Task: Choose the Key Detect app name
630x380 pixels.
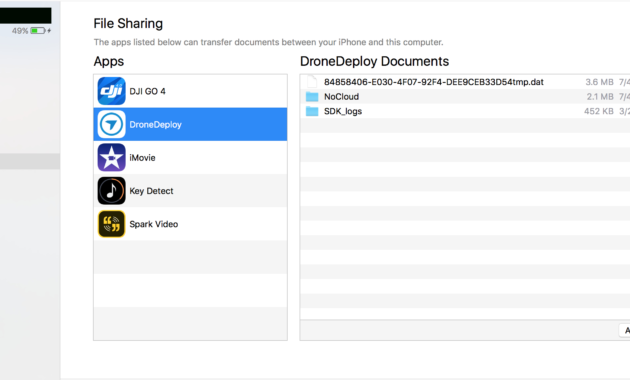Action: (151, 191)
